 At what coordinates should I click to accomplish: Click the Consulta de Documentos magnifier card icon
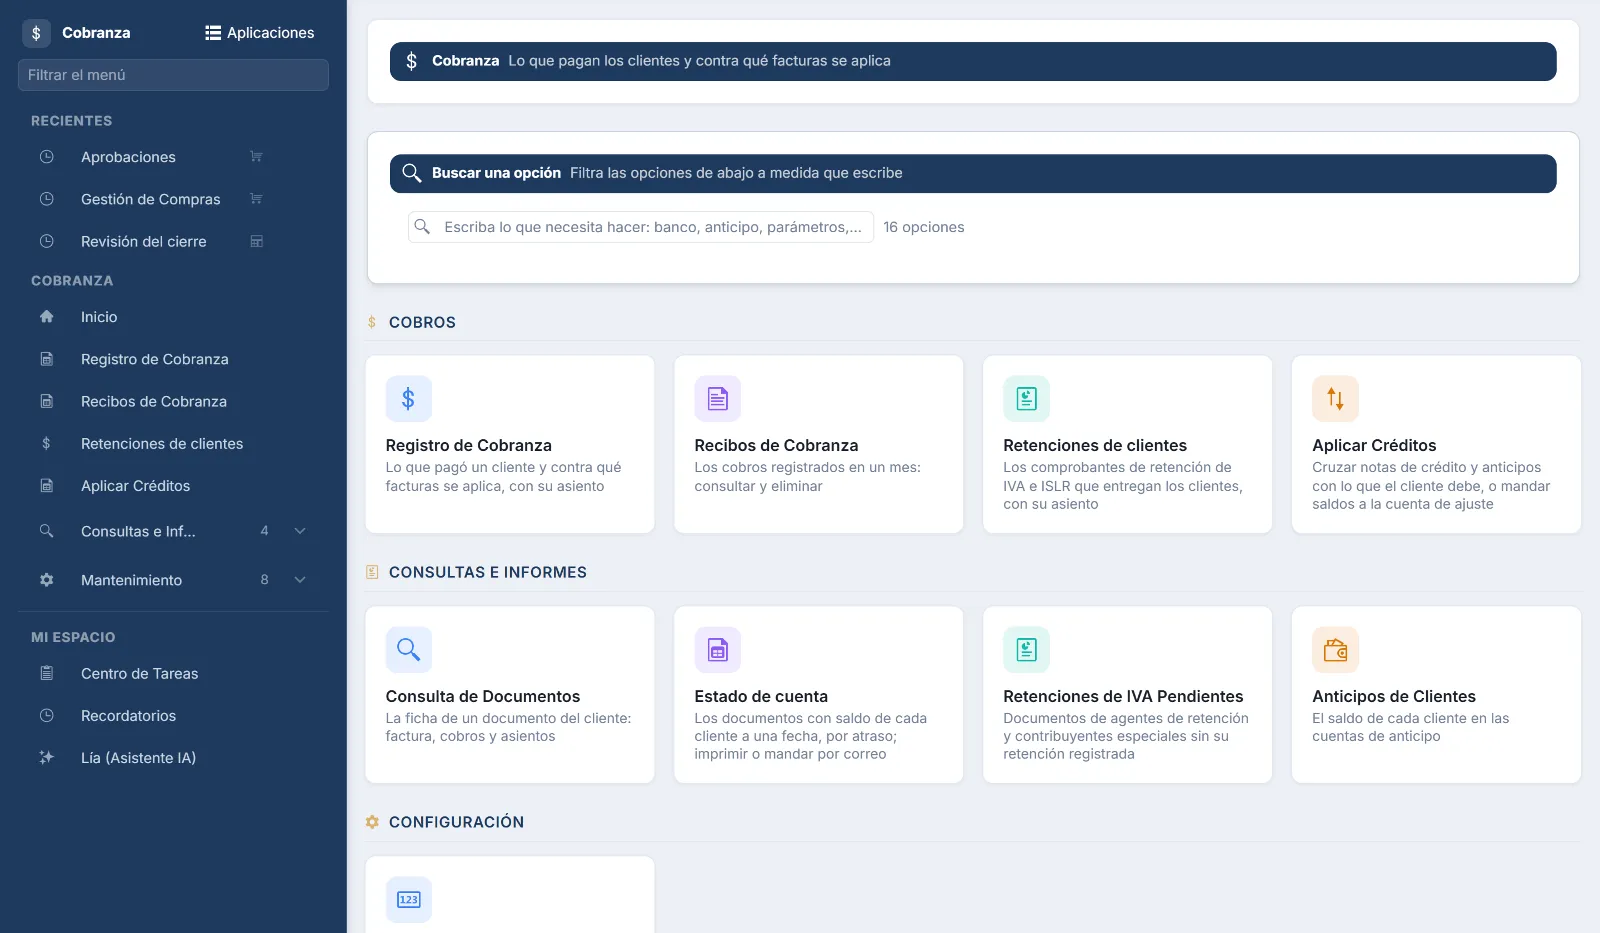[x=408, y=650]
